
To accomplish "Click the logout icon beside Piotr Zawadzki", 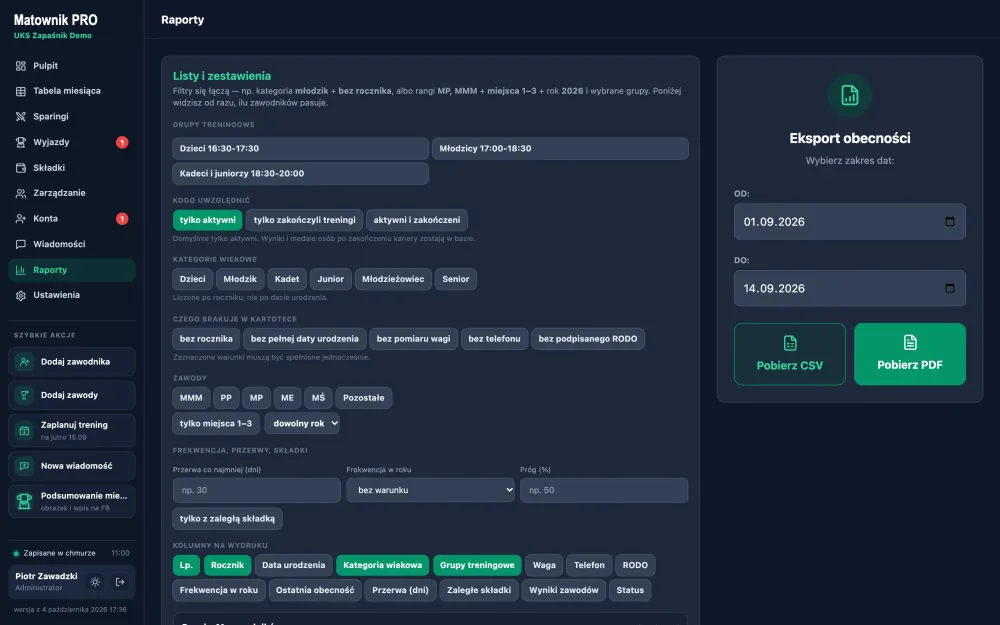I will point(120,582).
